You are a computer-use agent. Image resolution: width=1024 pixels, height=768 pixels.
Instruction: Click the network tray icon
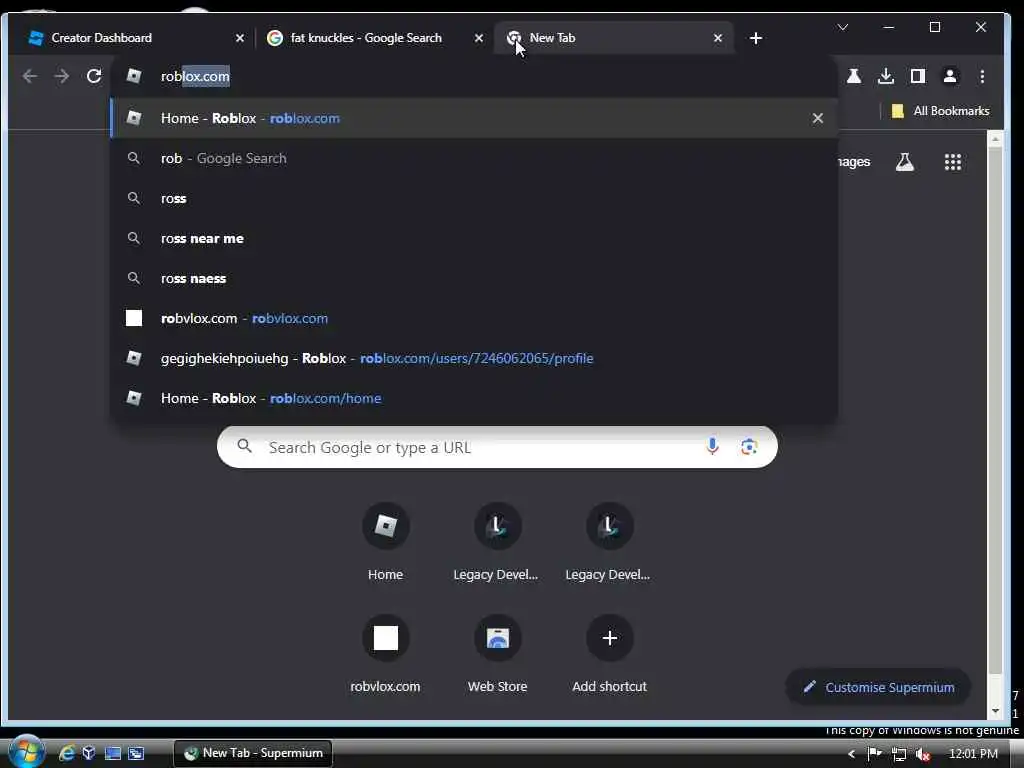tap(899, 754)
